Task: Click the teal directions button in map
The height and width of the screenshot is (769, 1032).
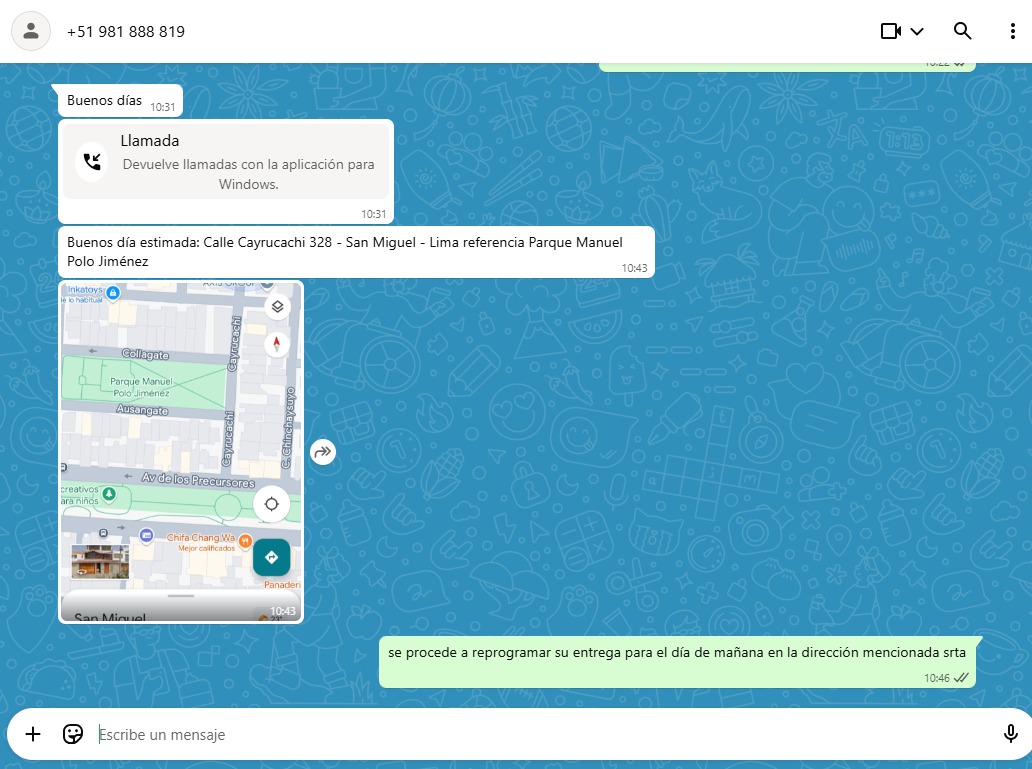Action: click(271, 557)
